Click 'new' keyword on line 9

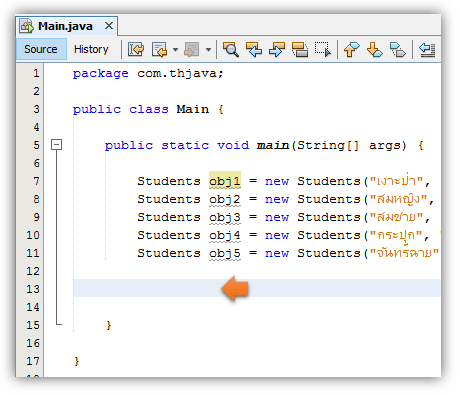point(277,217)
